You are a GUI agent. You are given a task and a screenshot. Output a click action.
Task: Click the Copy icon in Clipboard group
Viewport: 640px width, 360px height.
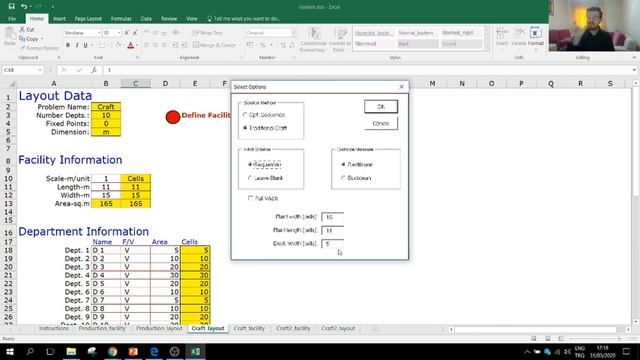pos(22,39)
